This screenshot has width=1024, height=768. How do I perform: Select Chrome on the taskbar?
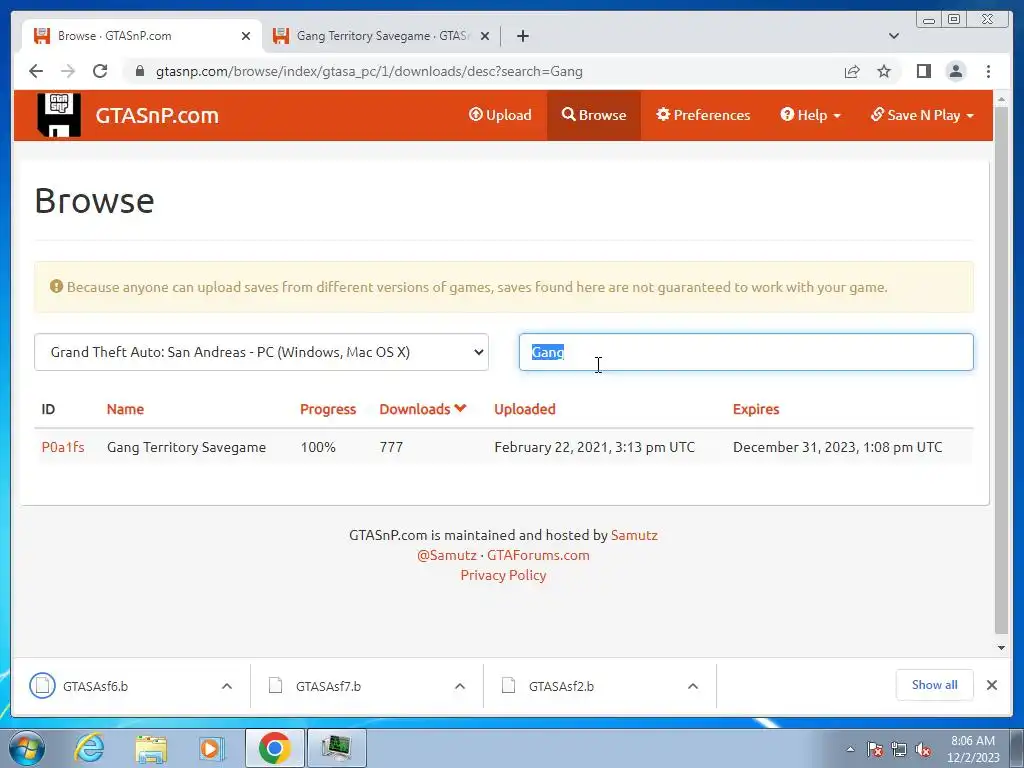274,748
